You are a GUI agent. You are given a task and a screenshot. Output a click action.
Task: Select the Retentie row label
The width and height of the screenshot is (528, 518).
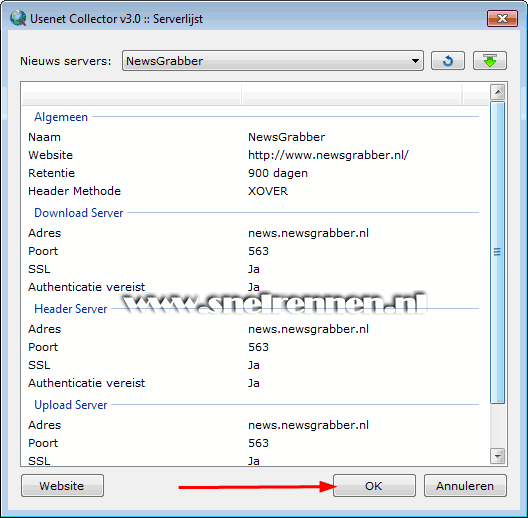[52, 173]
